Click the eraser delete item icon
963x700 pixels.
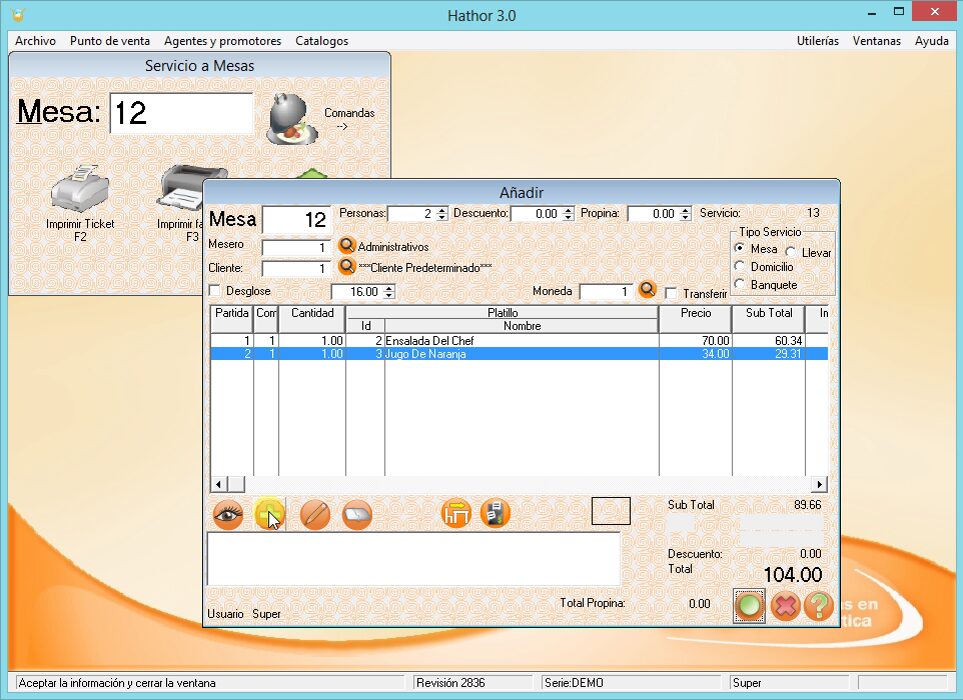tap(357, 515)
